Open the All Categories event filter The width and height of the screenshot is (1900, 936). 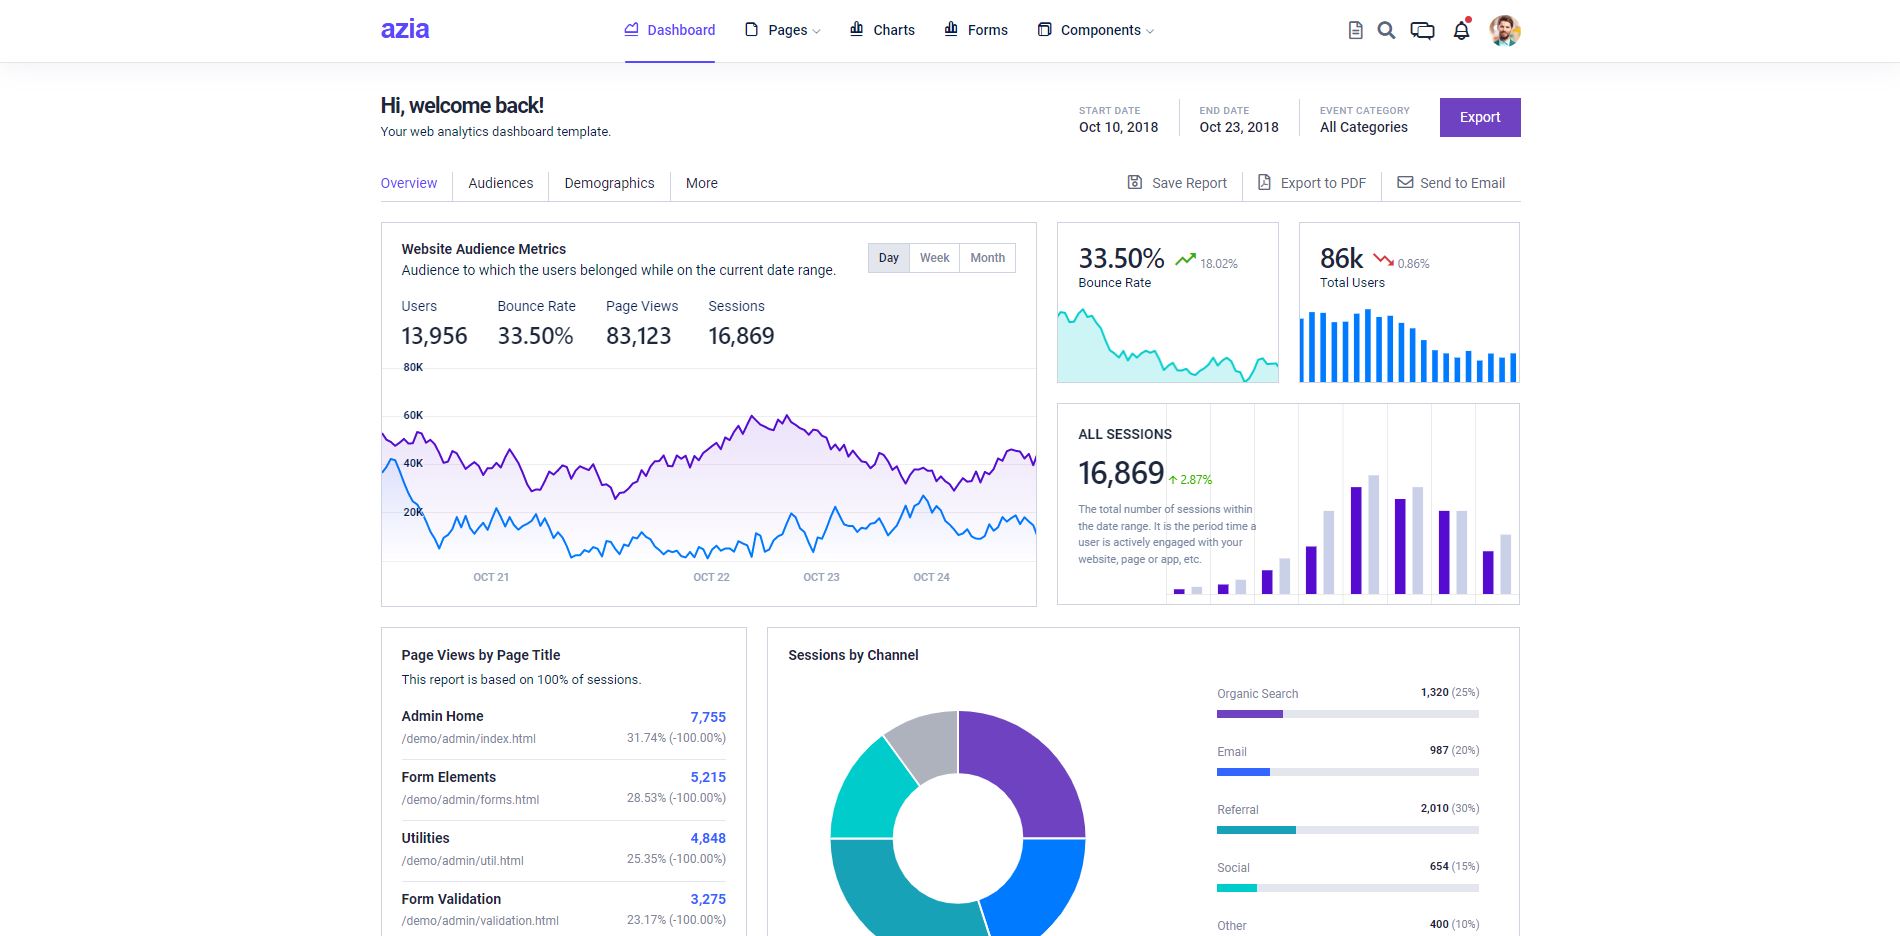1363,127
